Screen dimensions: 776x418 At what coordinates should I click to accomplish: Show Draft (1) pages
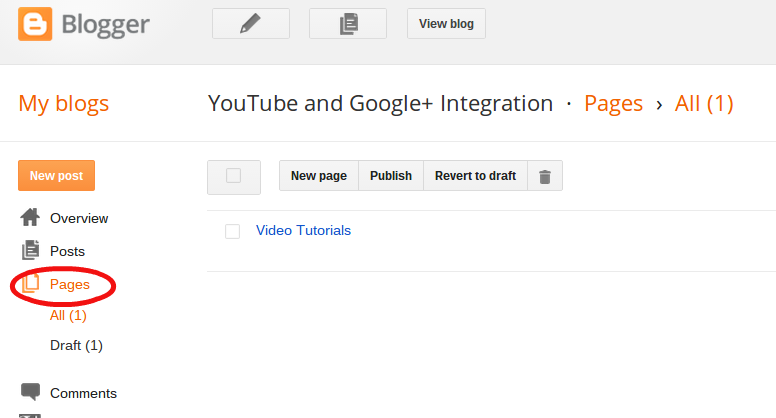coord(76,345)
